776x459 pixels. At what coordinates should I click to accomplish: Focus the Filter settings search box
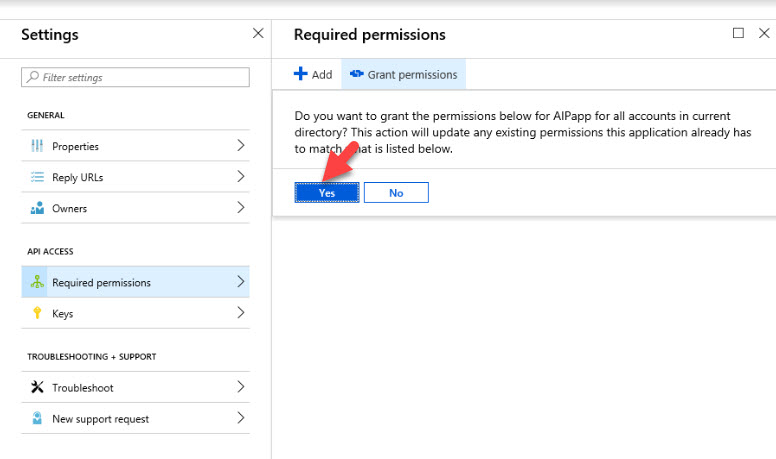[135, 77]
